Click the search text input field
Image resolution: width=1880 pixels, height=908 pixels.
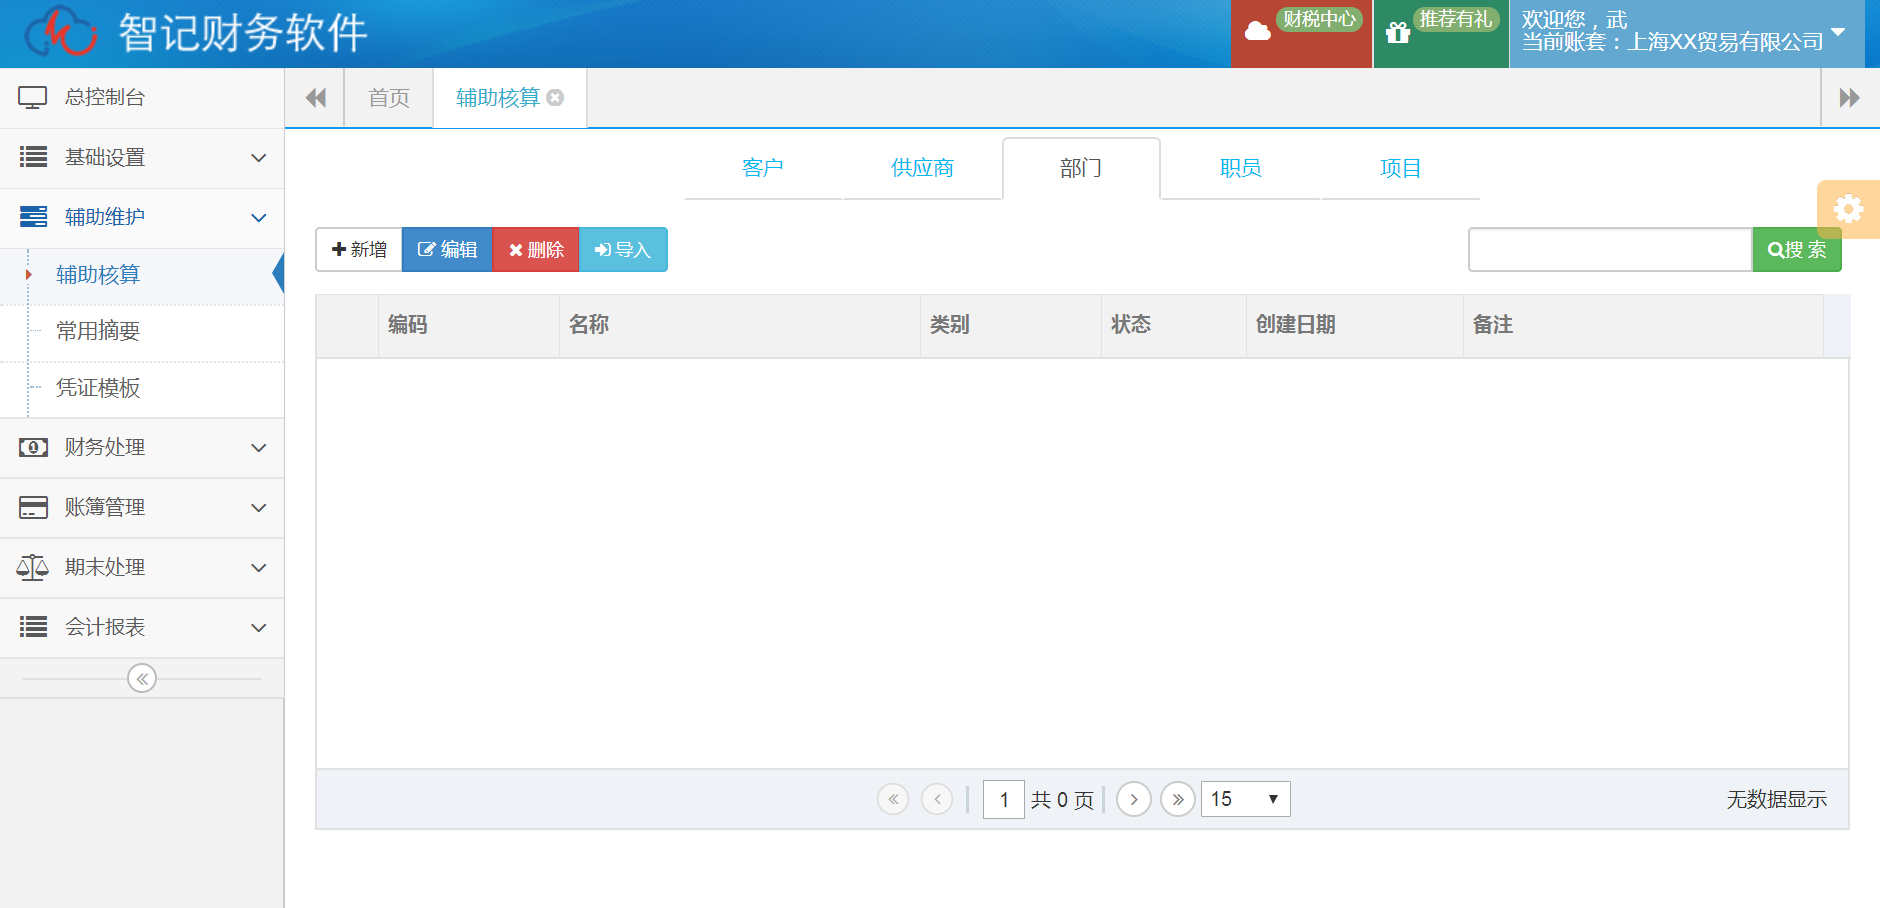1609,250
